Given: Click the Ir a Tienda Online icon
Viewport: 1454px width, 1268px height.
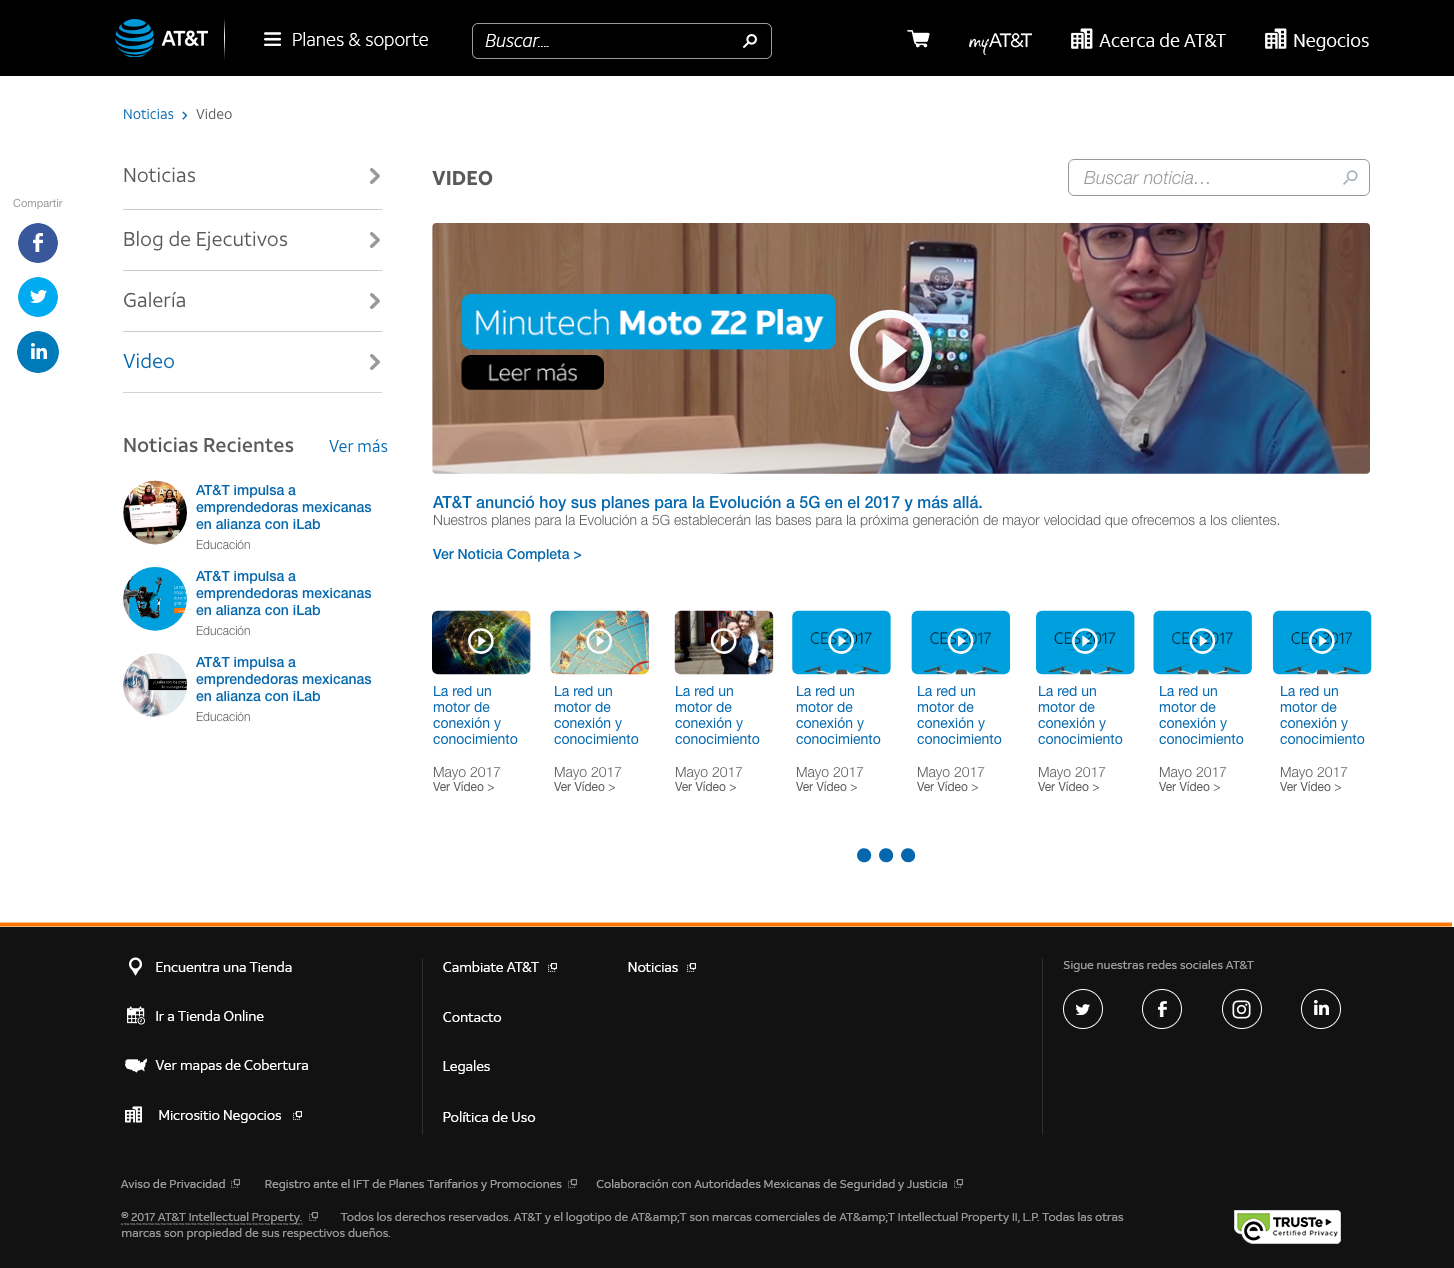Looking at the screenshot, I should pos(135,1016).
